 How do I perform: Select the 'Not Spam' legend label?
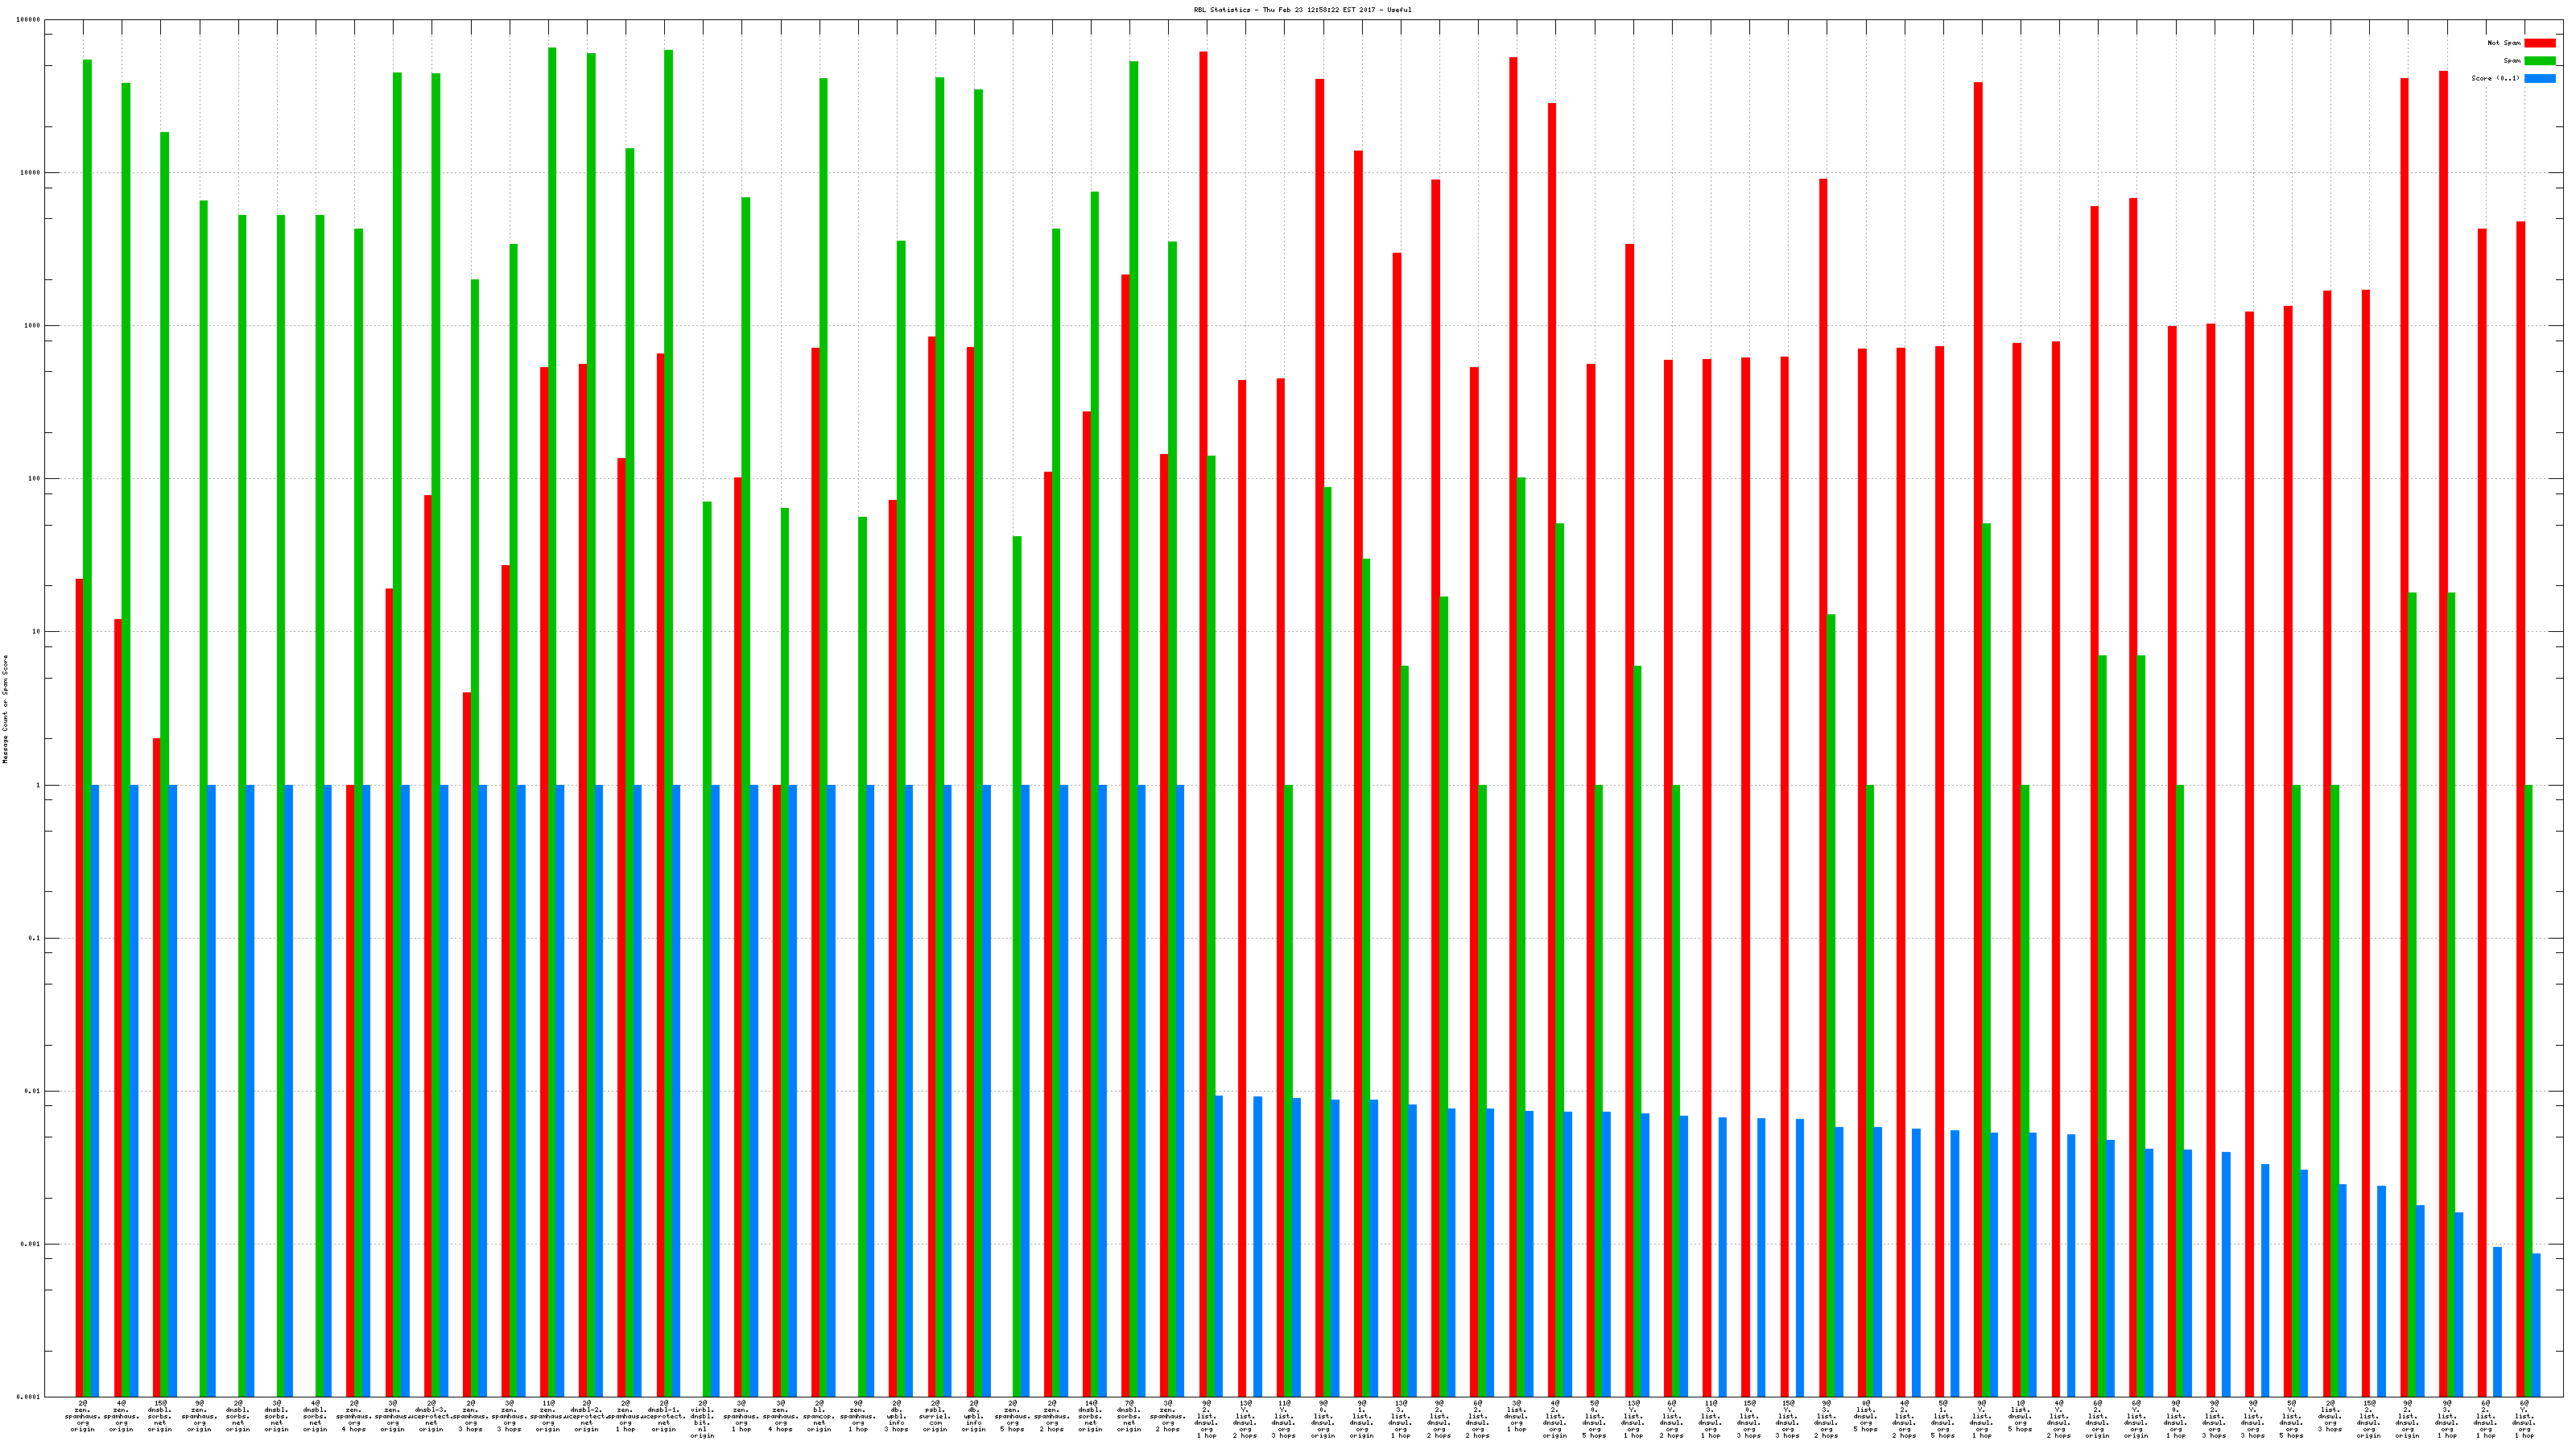[2504, 43]
